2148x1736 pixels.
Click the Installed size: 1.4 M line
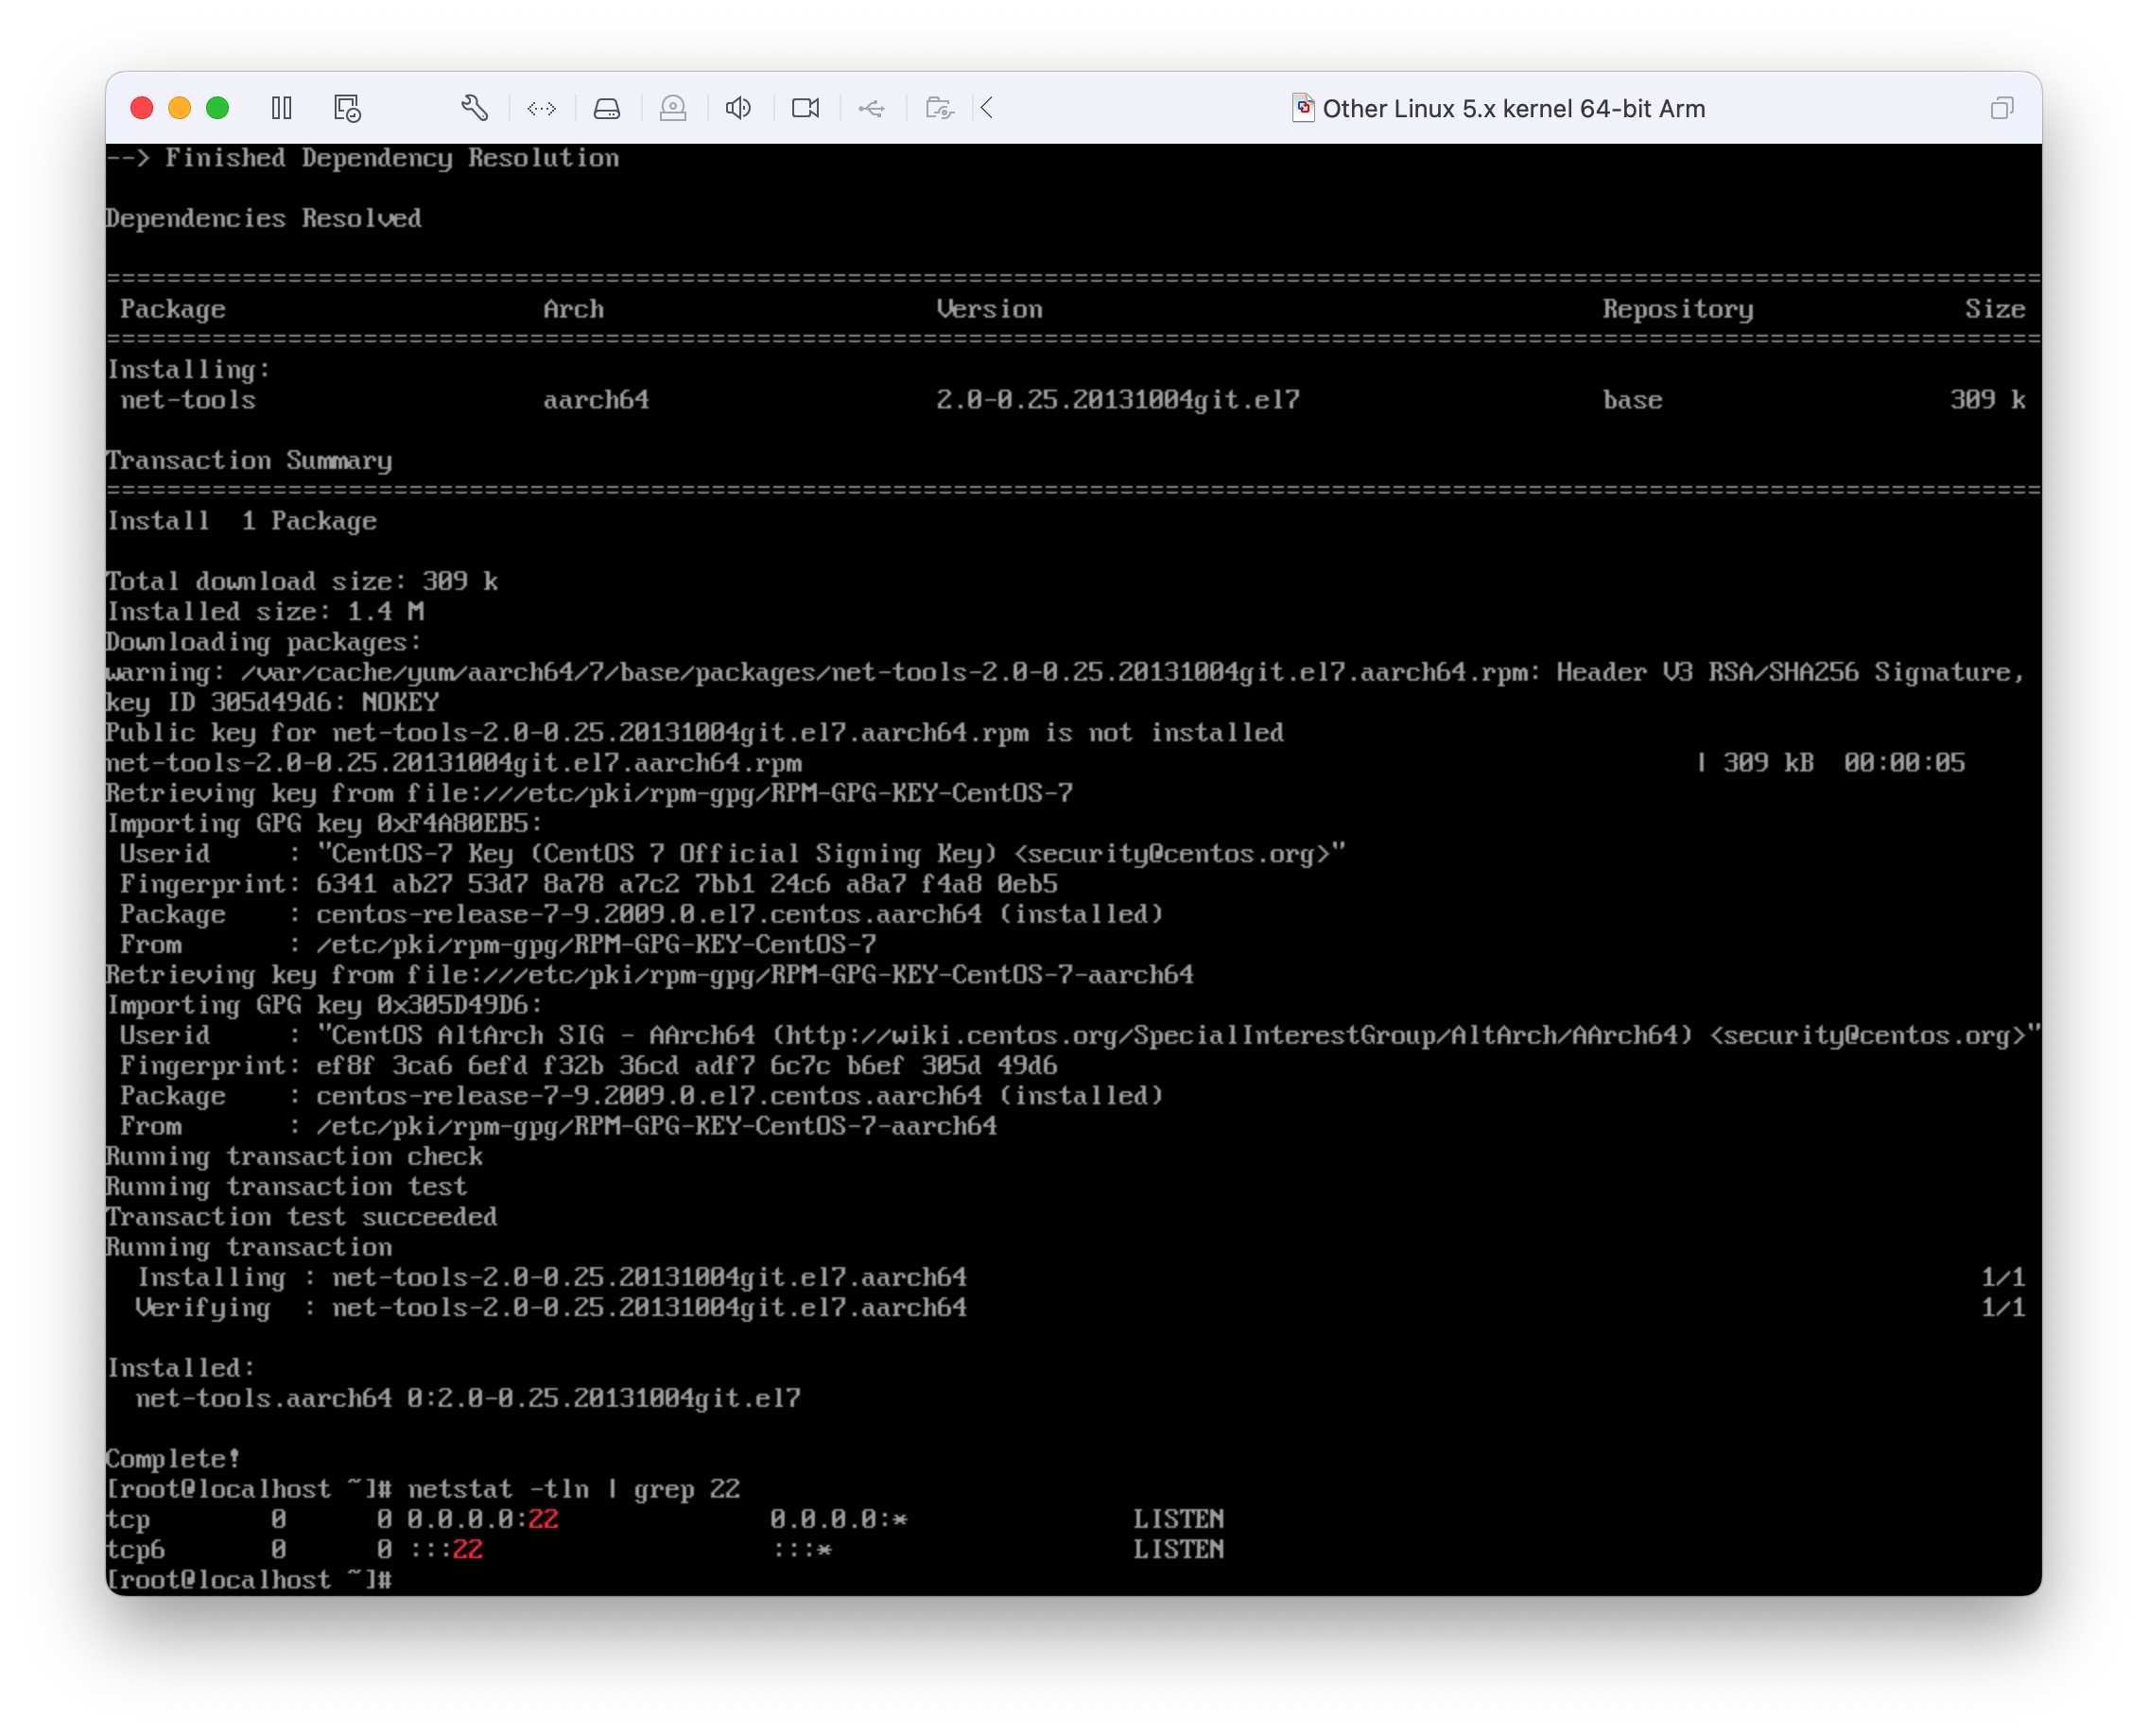click(x=266, y=611)
